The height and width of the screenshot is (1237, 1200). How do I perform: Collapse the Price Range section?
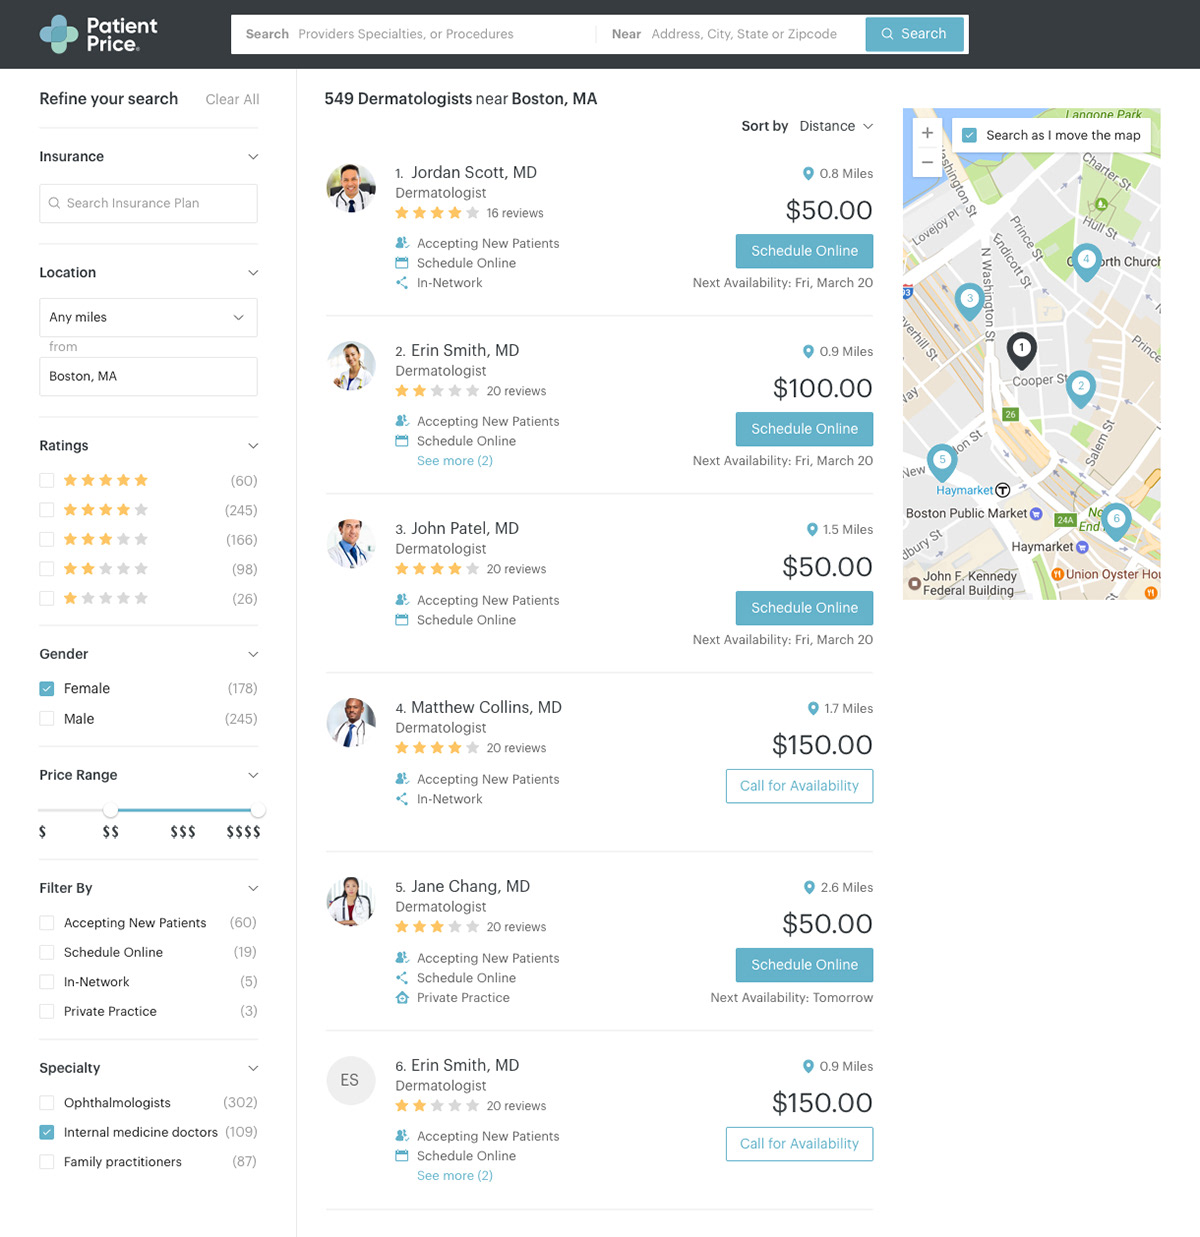pos(253,775)
